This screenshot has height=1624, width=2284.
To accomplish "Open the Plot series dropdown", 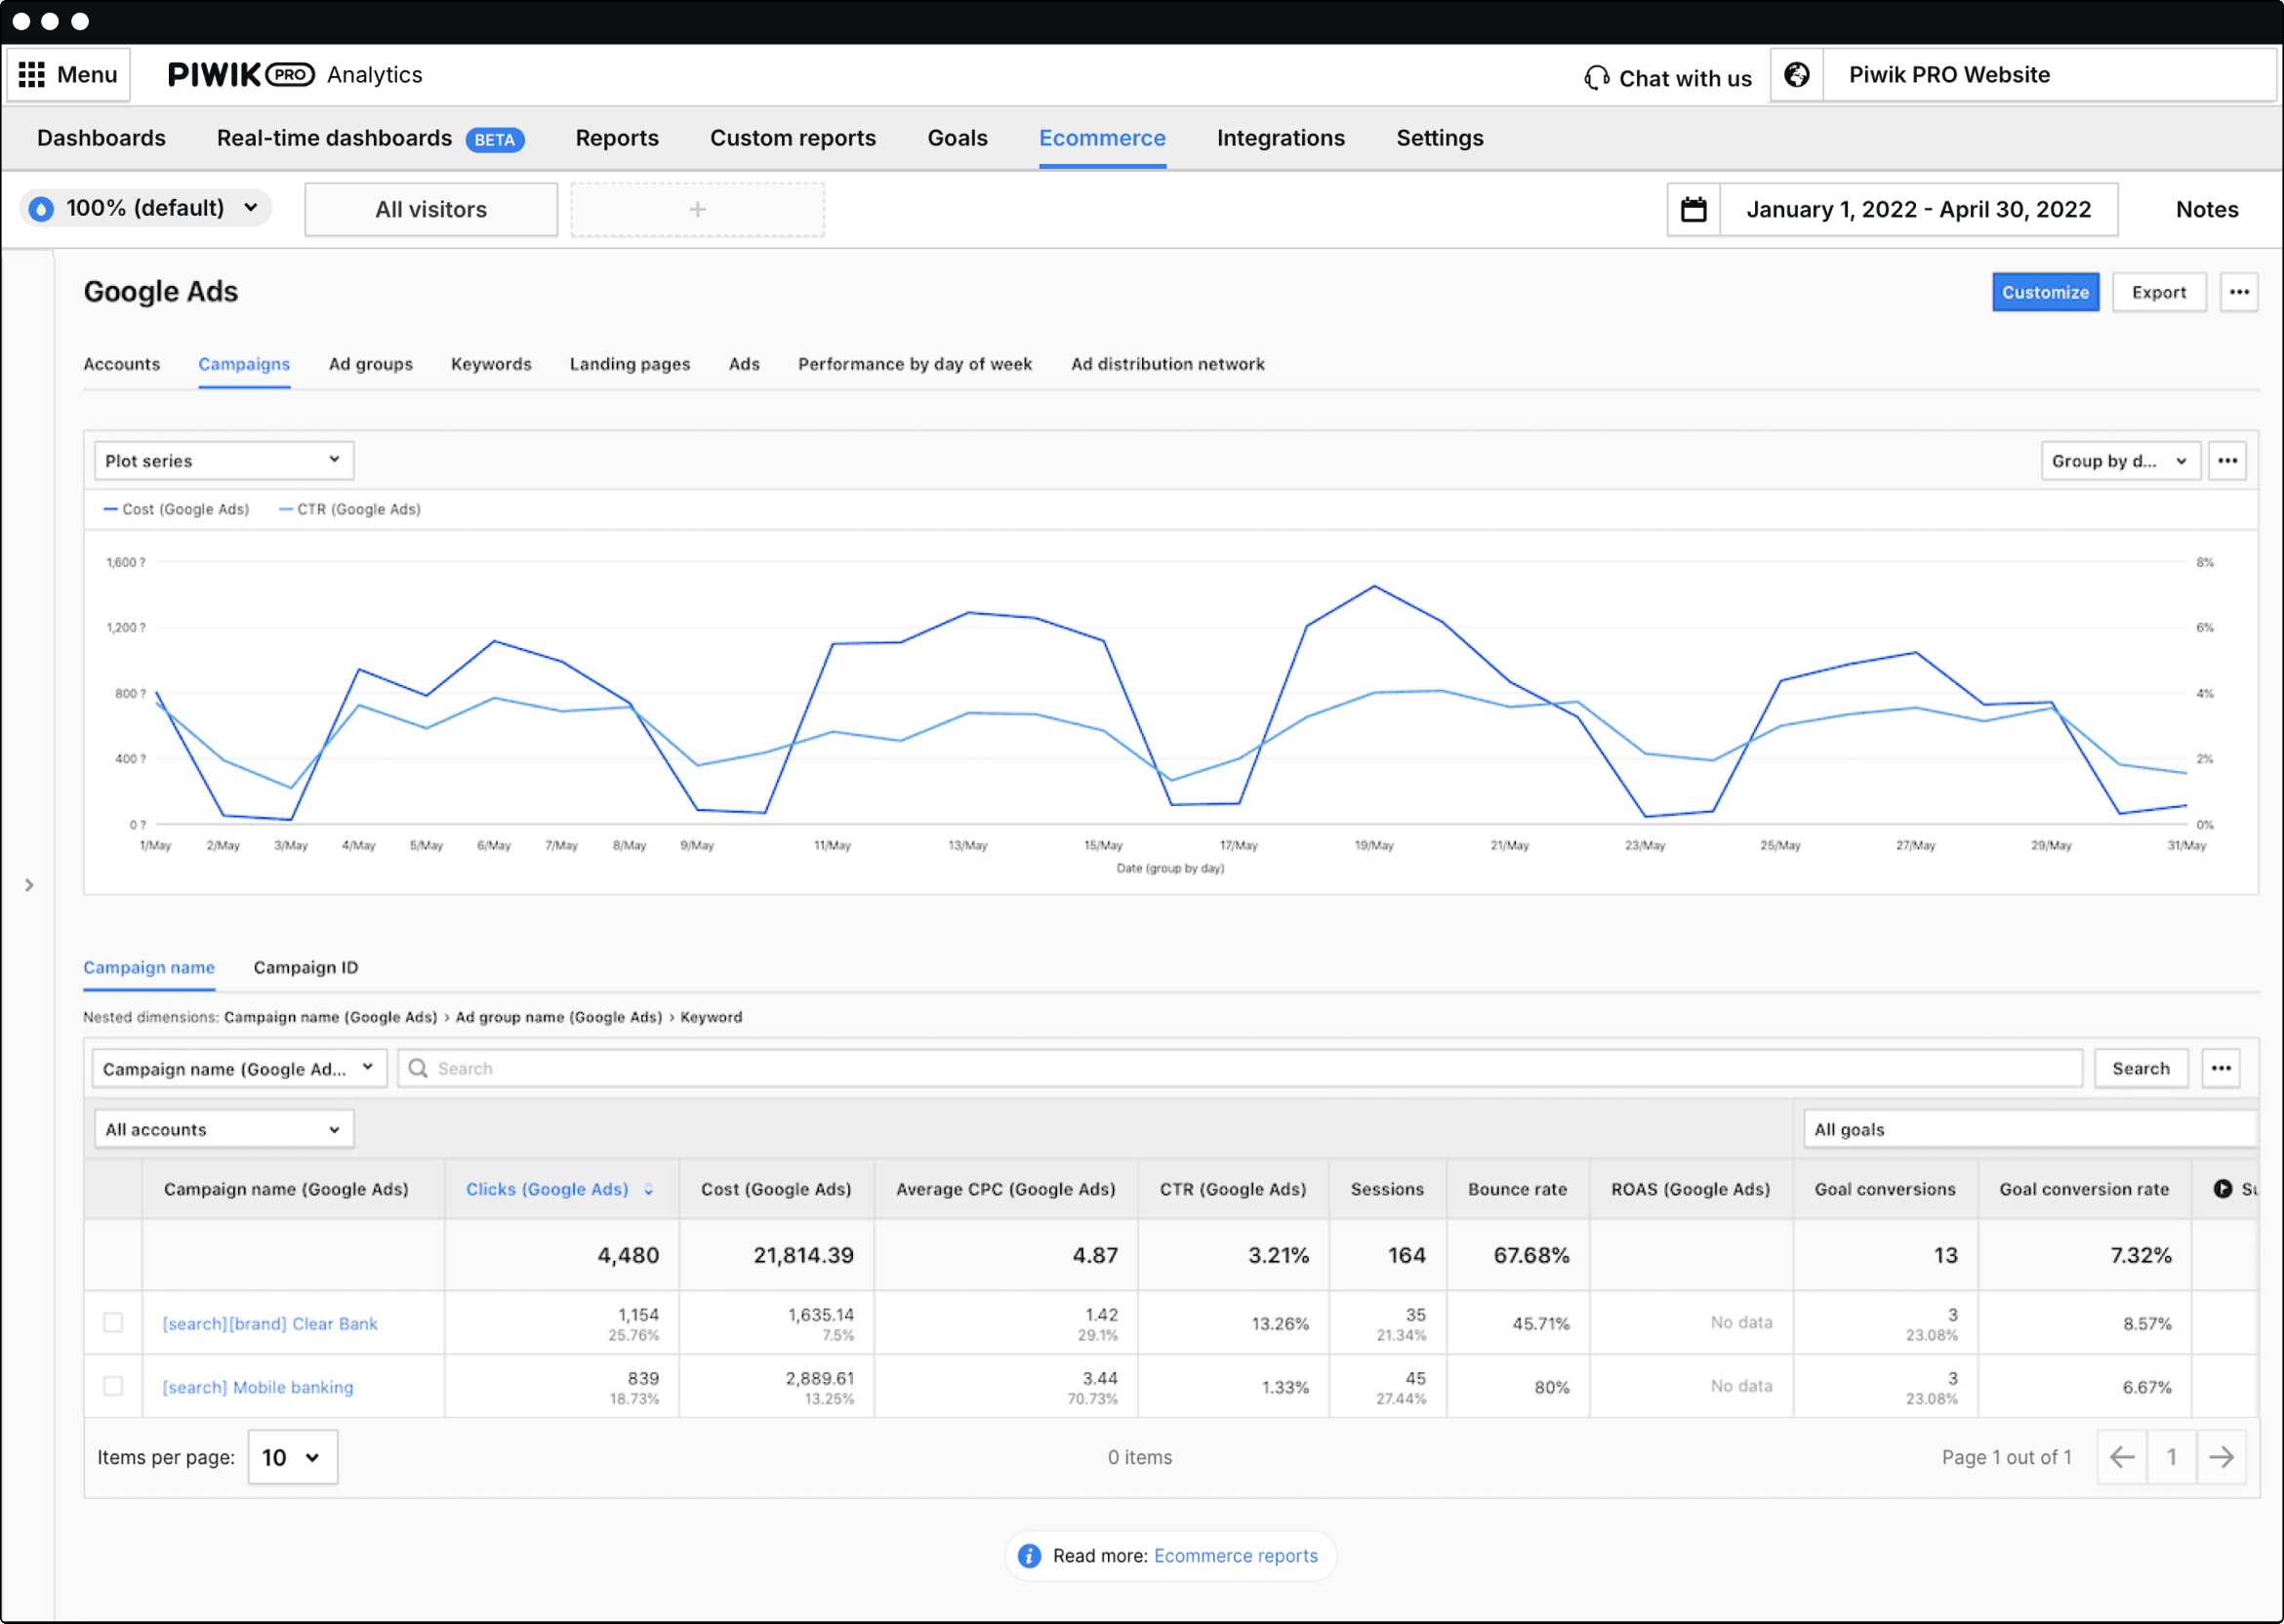I will point(223,460).
